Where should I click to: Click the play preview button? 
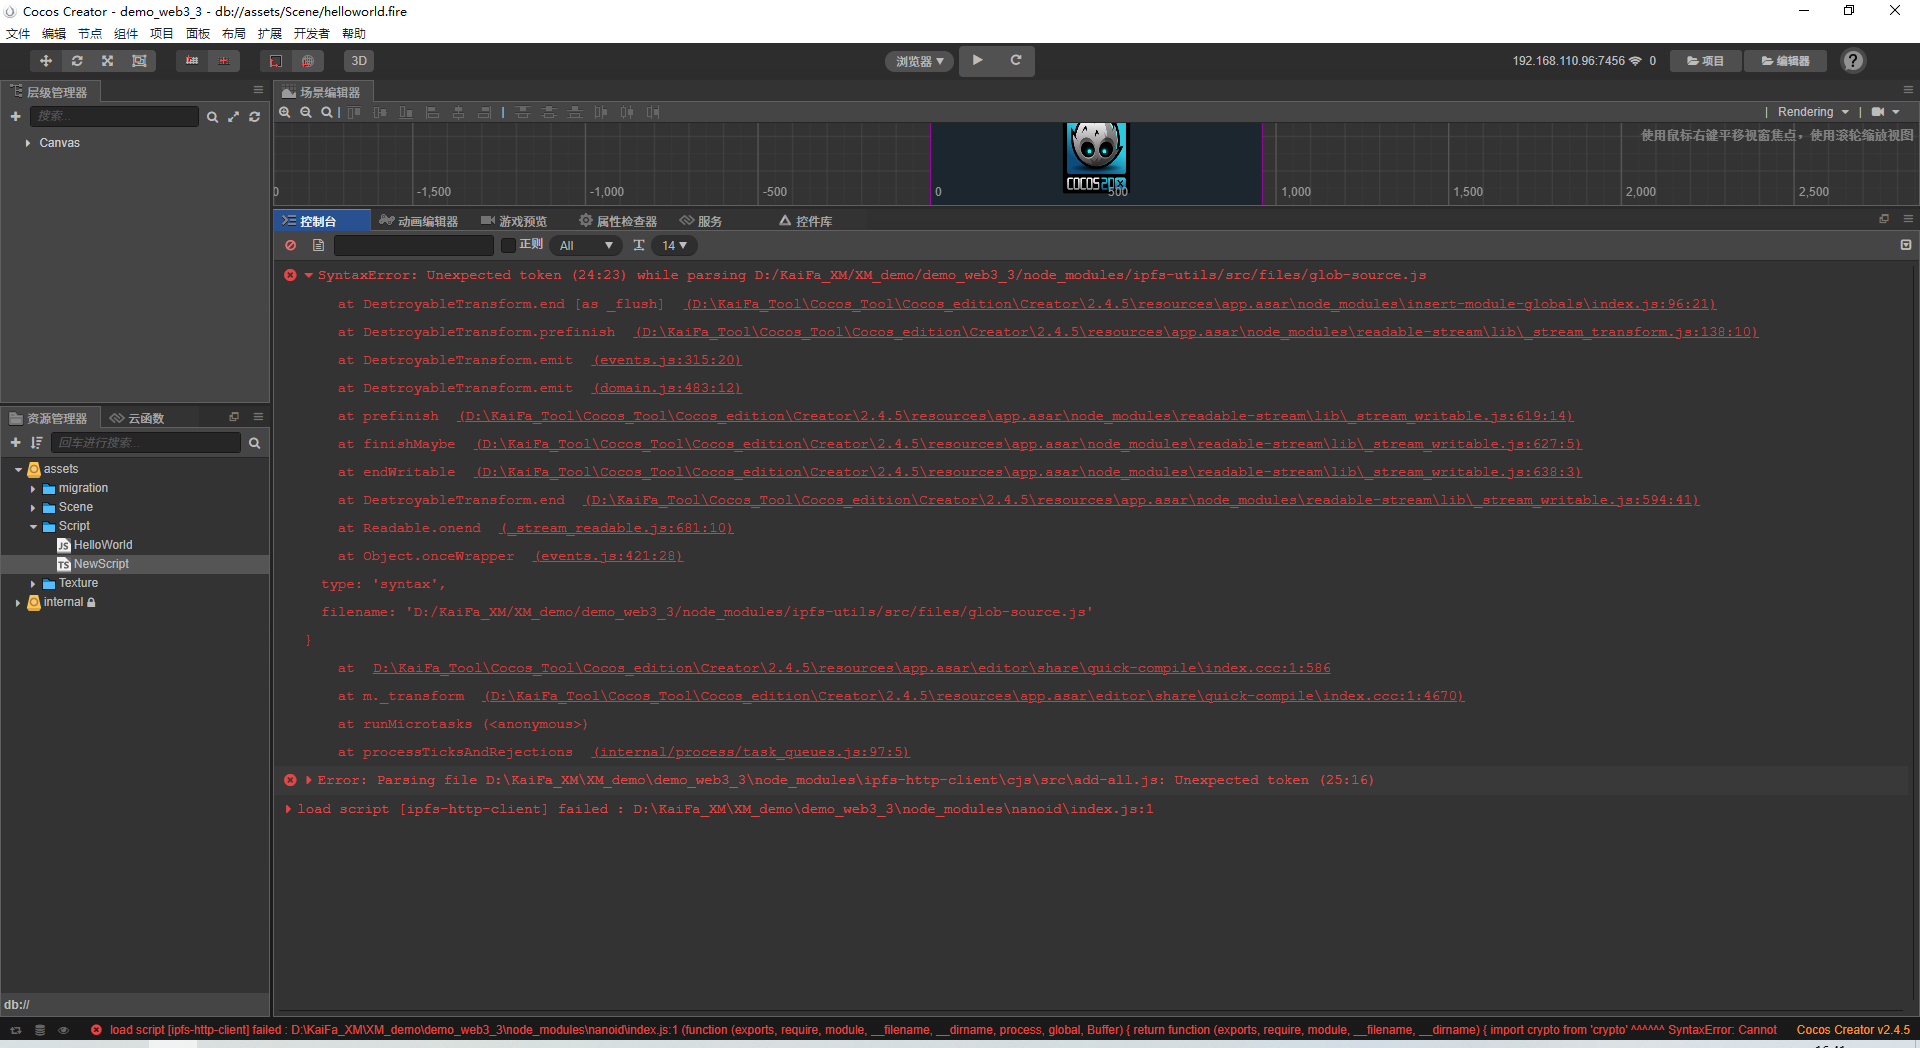978,60
